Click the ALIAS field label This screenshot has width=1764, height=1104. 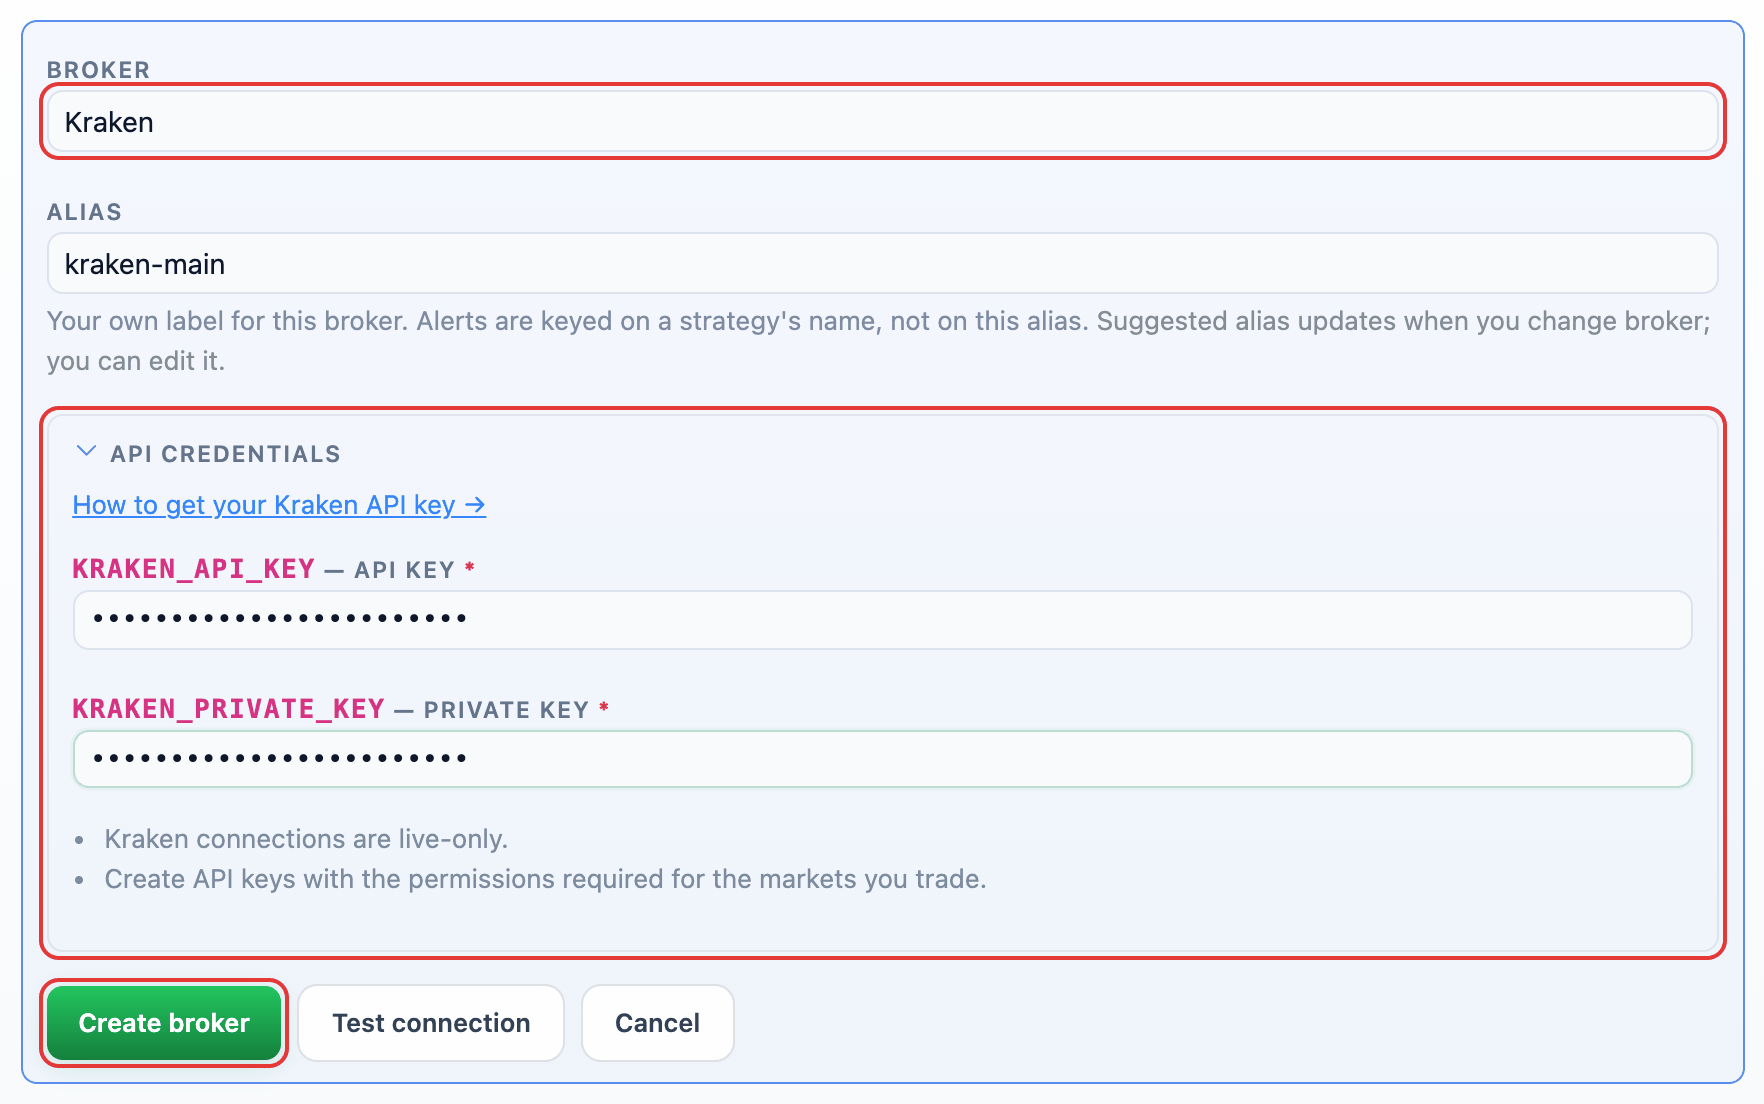click(84, 212)
